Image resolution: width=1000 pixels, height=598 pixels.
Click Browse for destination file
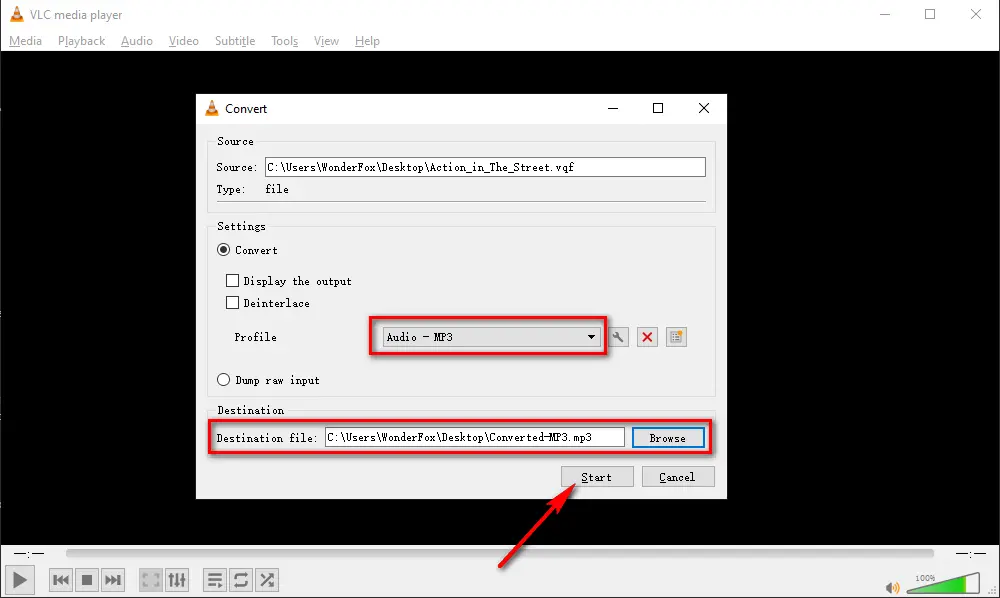(x=668, y=438)
